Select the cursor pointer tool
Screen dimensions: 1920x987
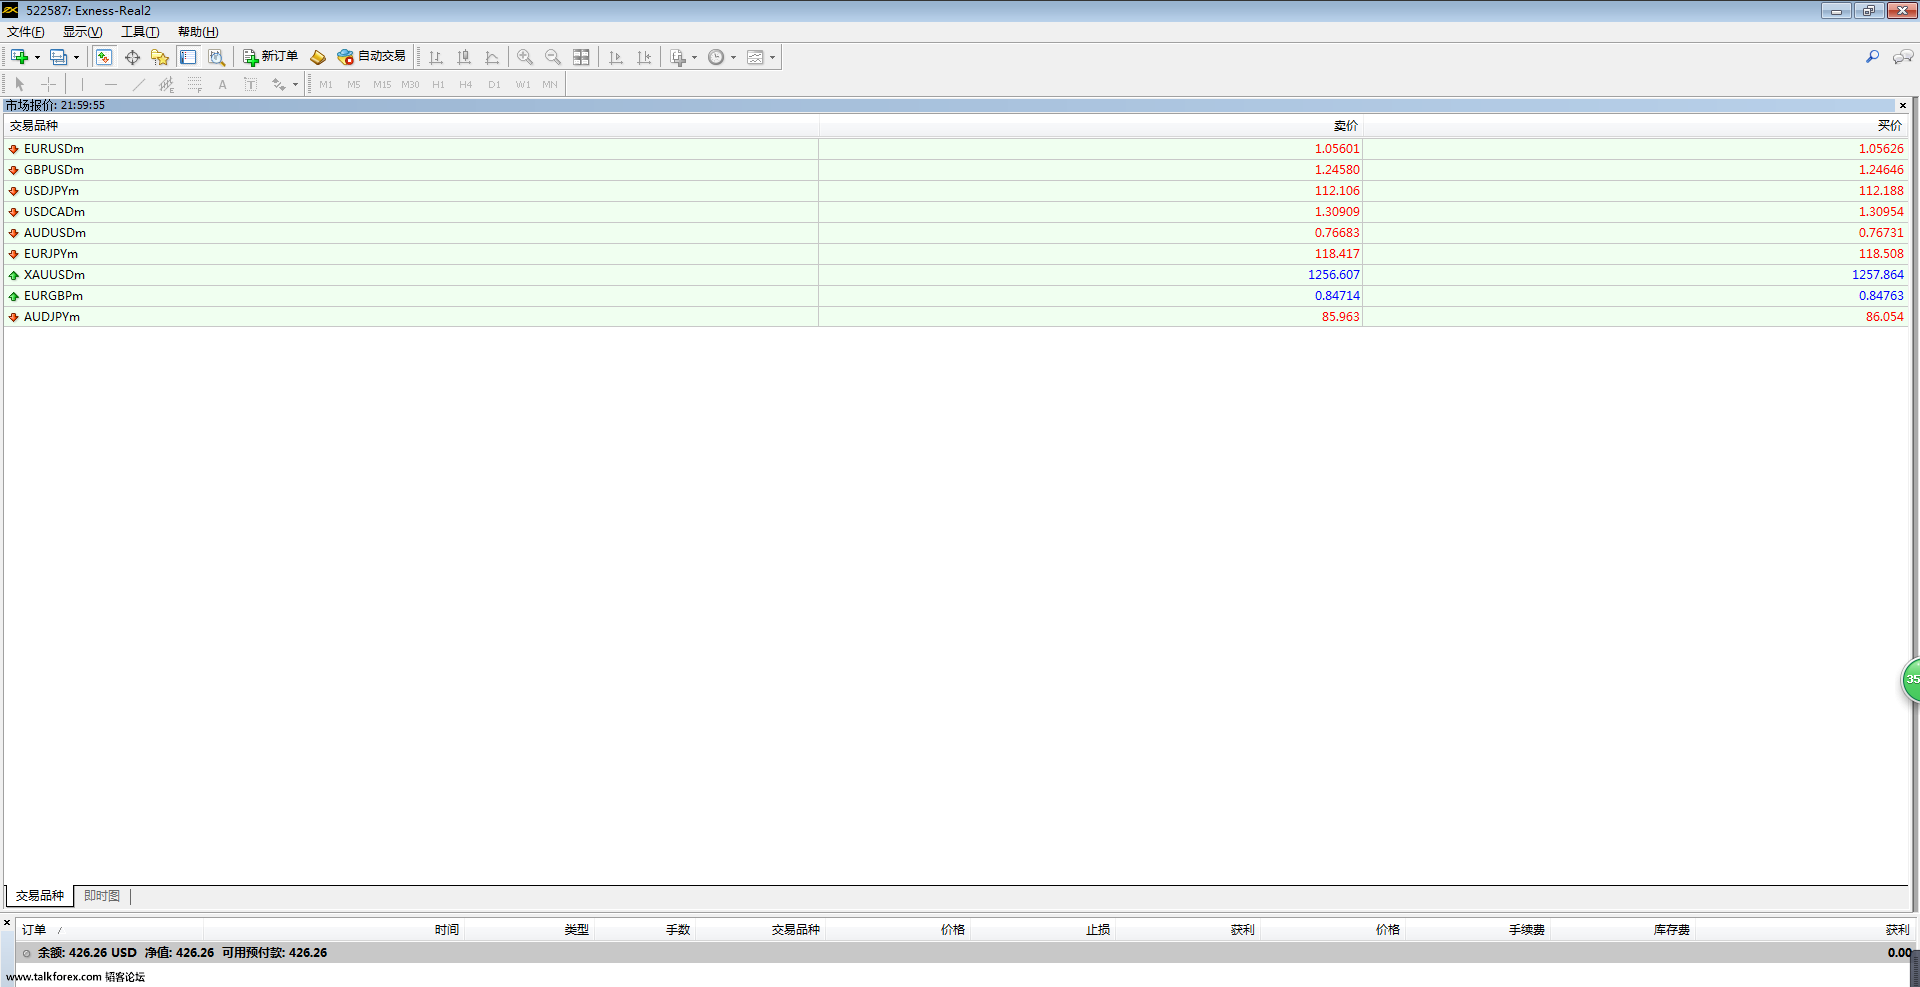tap(20, 84)
